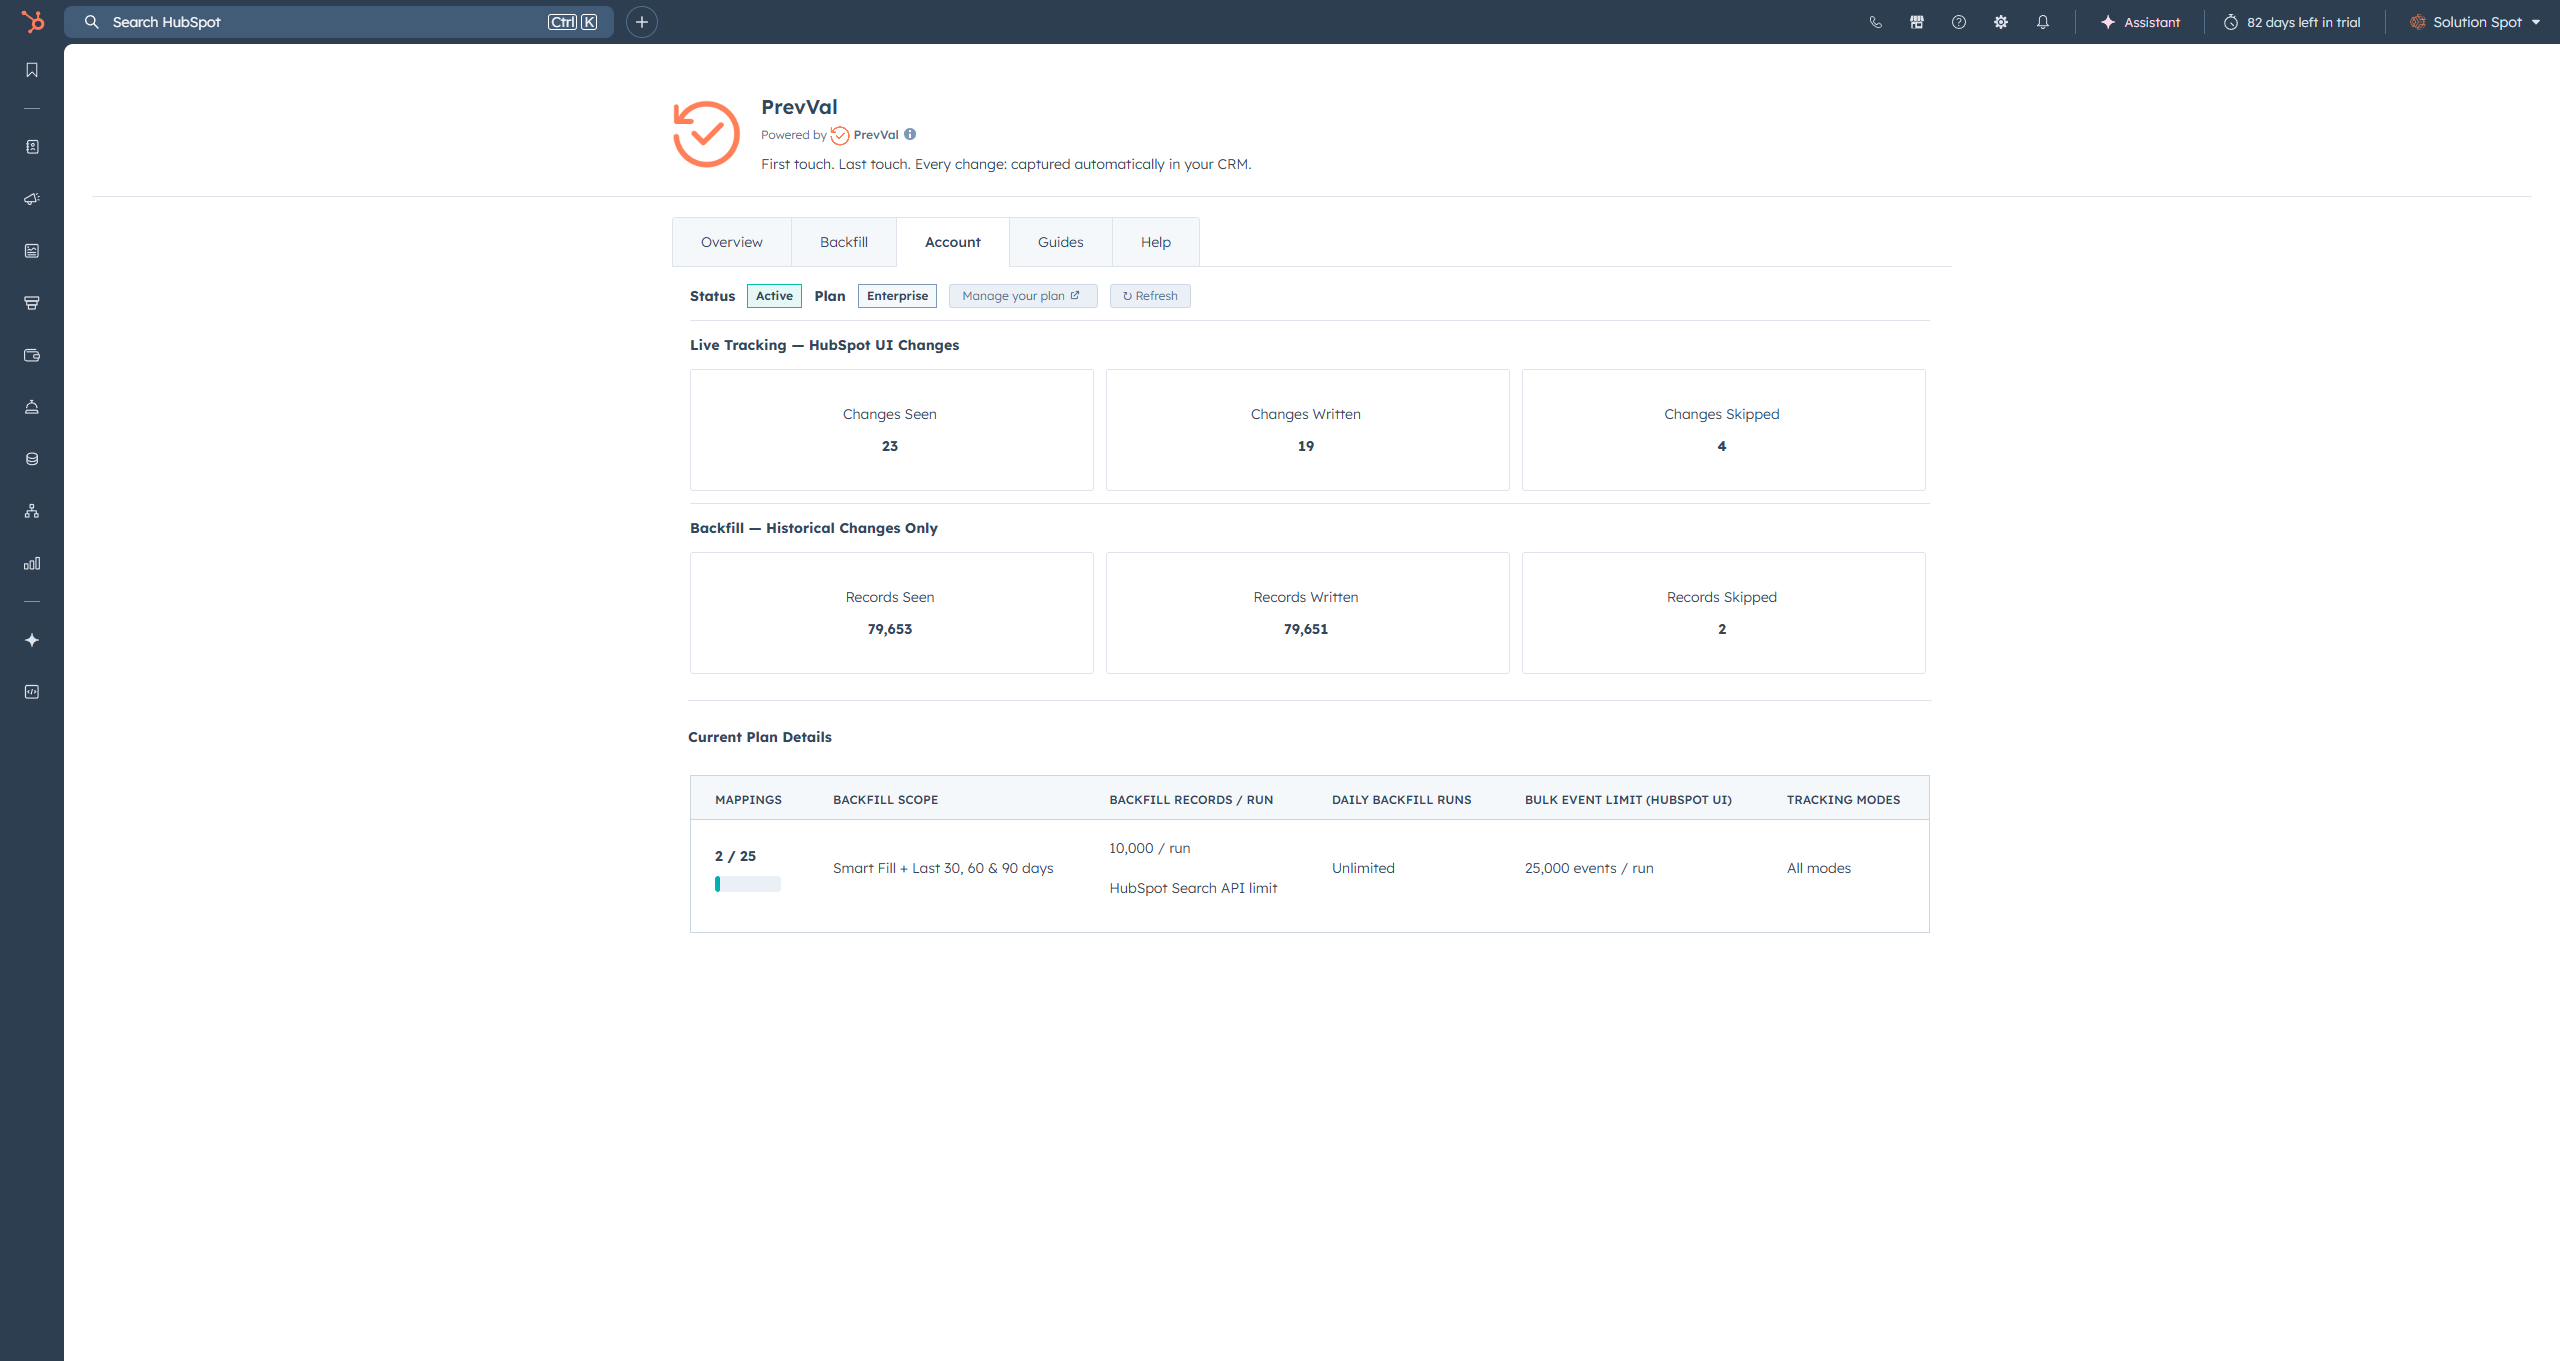Click the HubSpot sprocket logo
Screen dimensions: 2560x1361
tap(32, 22)
